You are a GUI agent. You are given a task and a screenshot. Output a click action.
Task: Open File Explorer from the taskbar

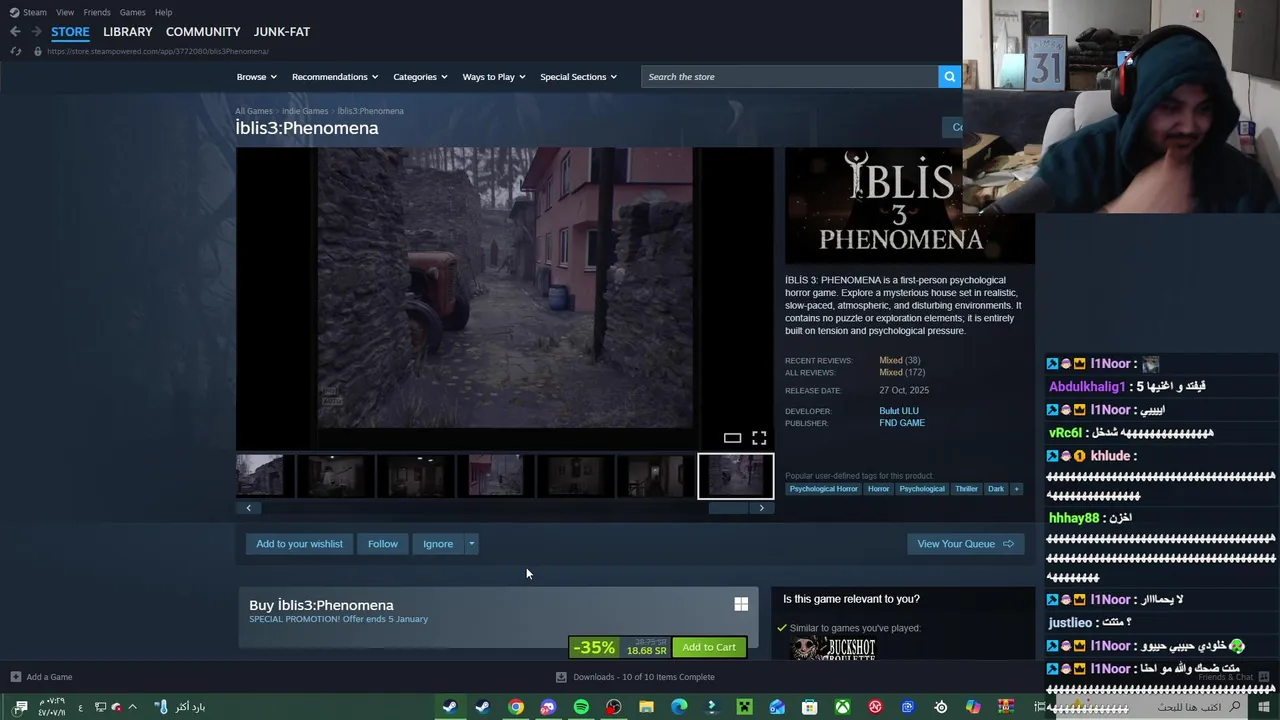click(646, 707)
